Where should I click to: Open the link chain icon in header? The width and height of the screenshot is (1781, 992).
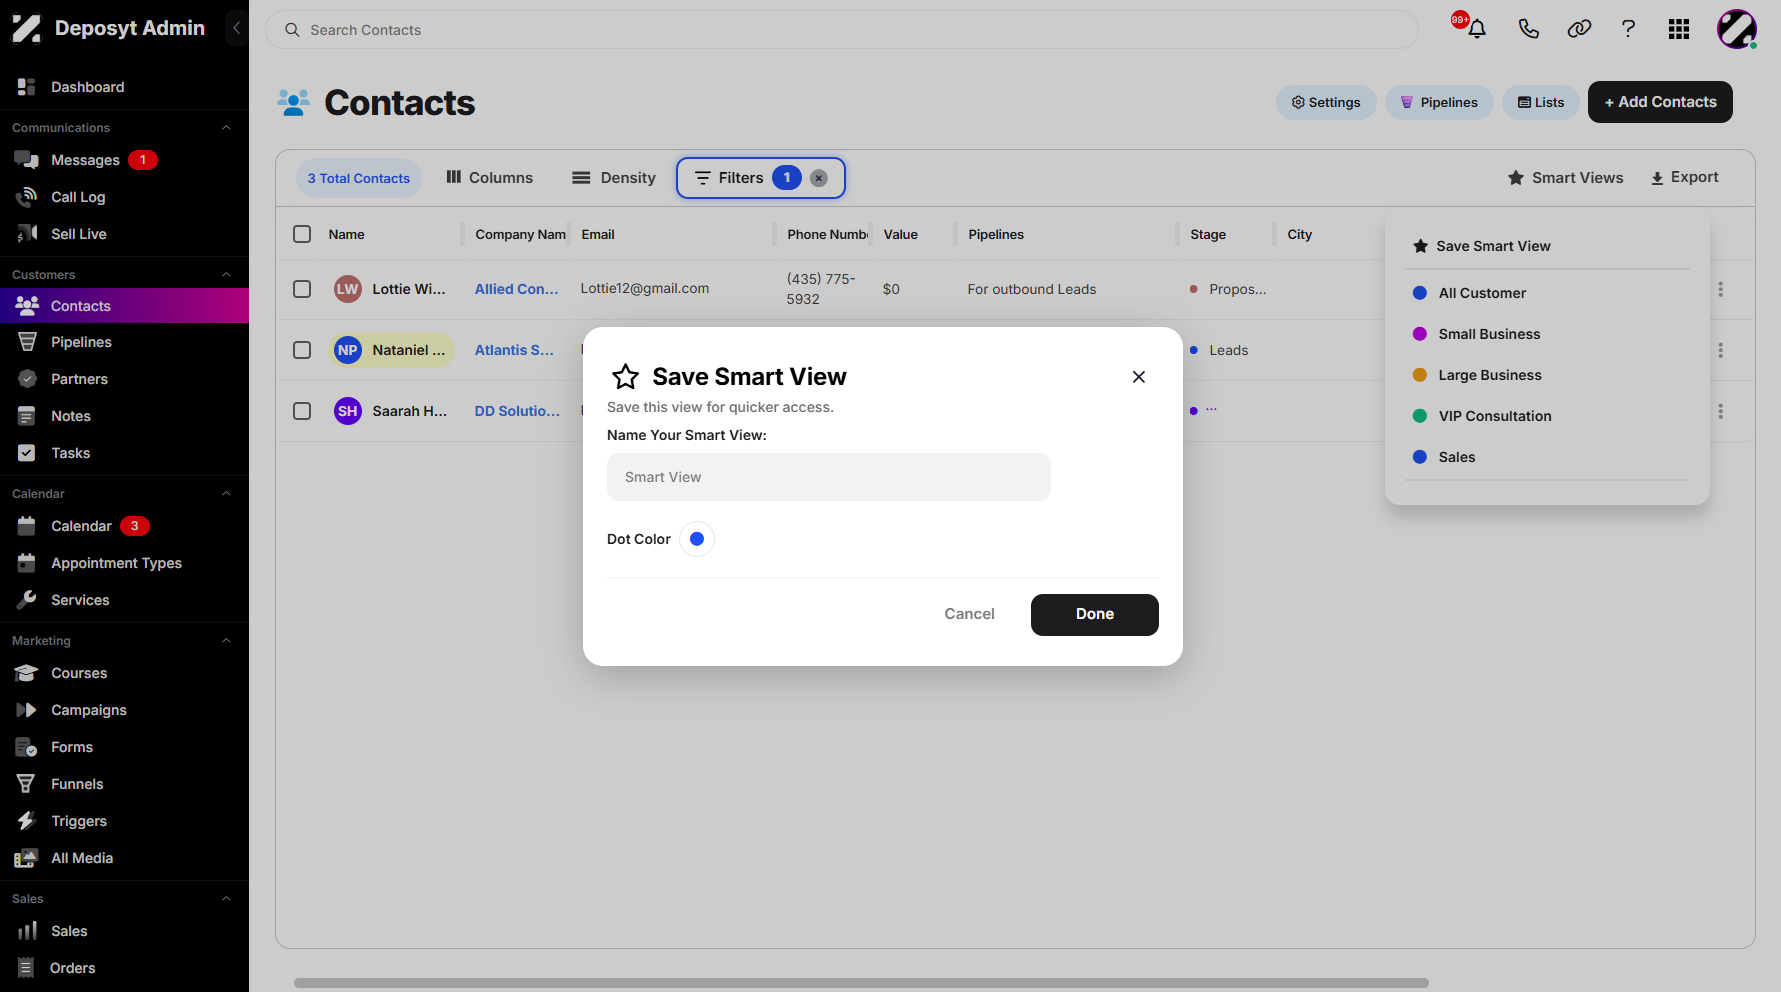pos(1579,29)
